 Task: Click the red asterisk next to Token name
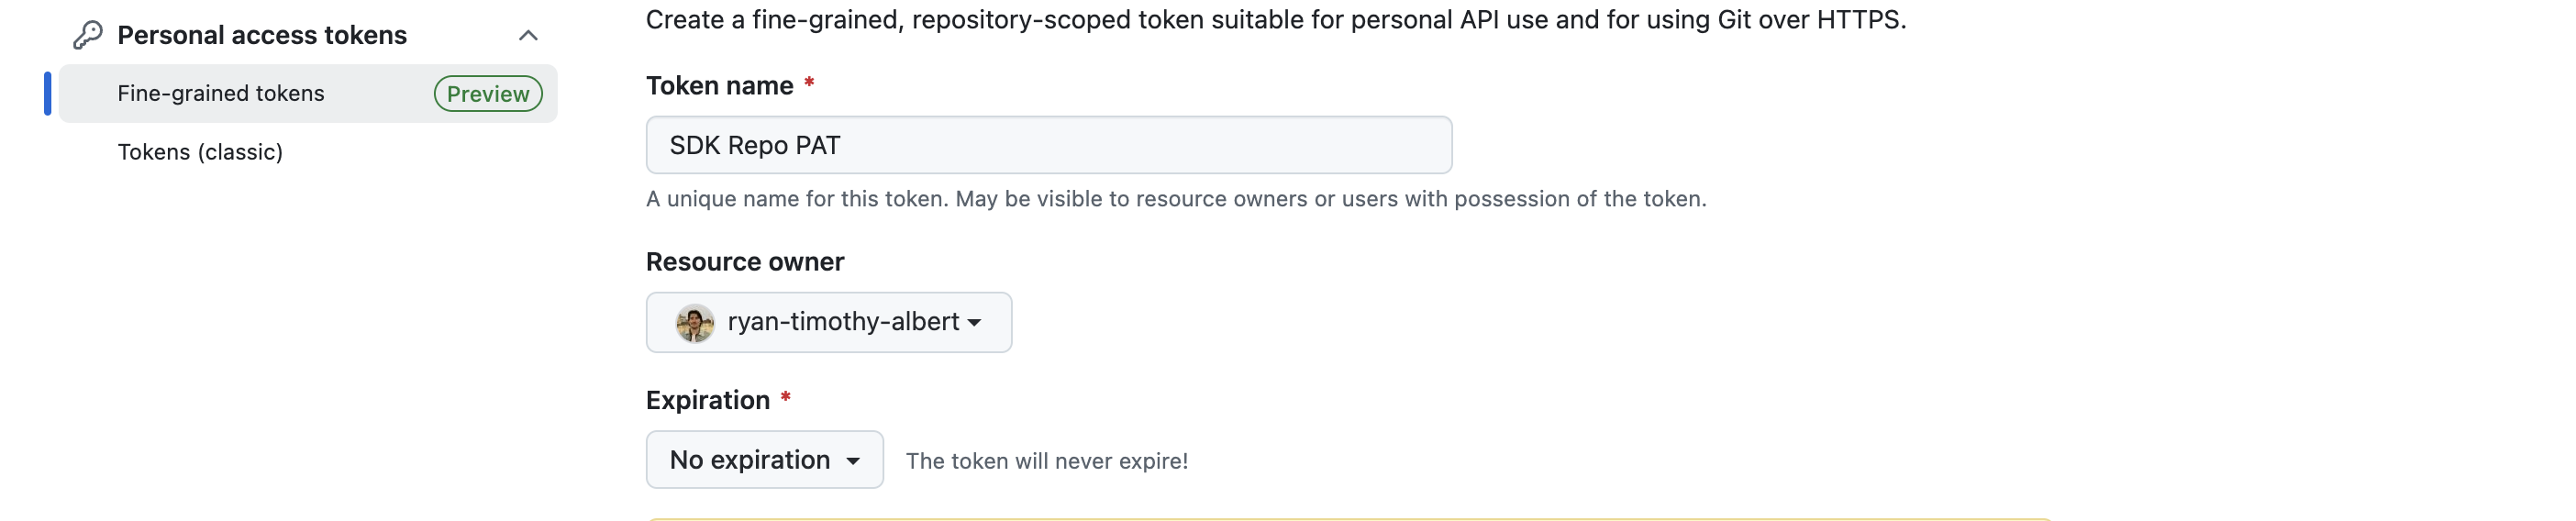pos(809,83)
